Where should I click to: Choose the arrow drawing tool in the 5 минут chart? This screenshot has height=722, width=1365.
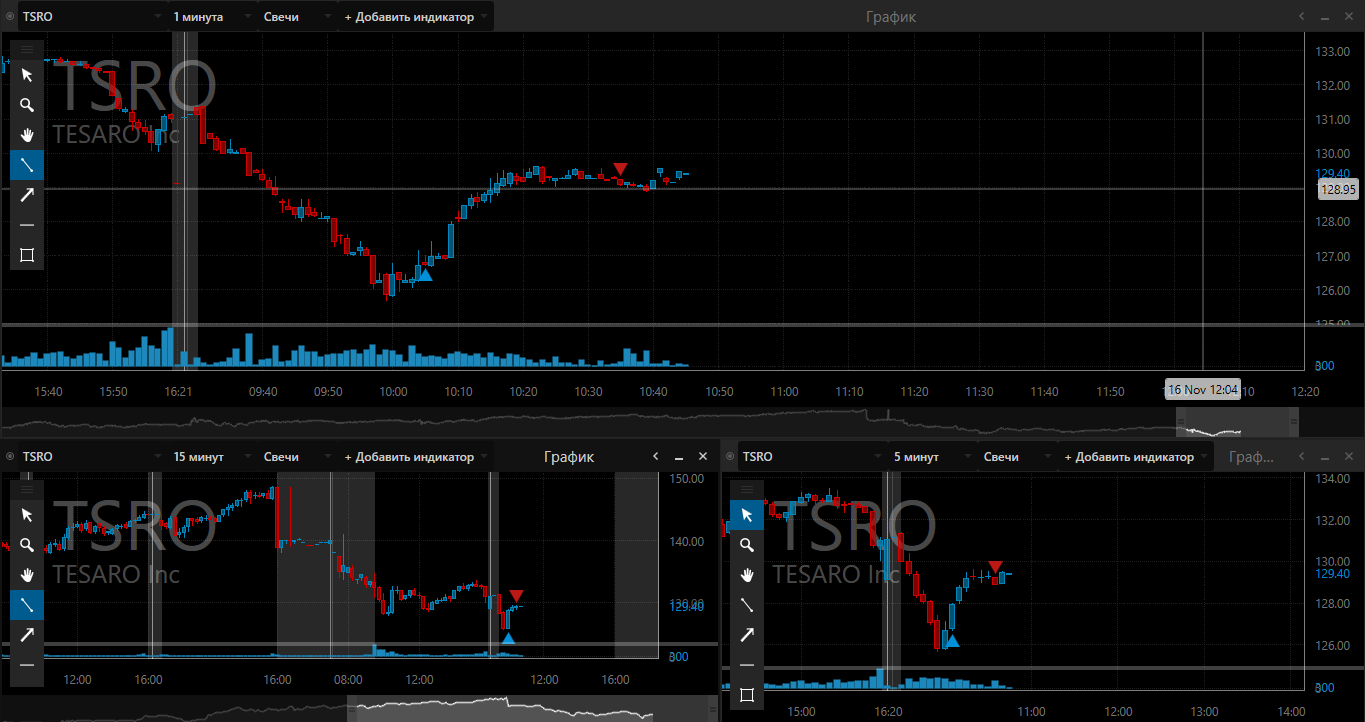(747, 635)
